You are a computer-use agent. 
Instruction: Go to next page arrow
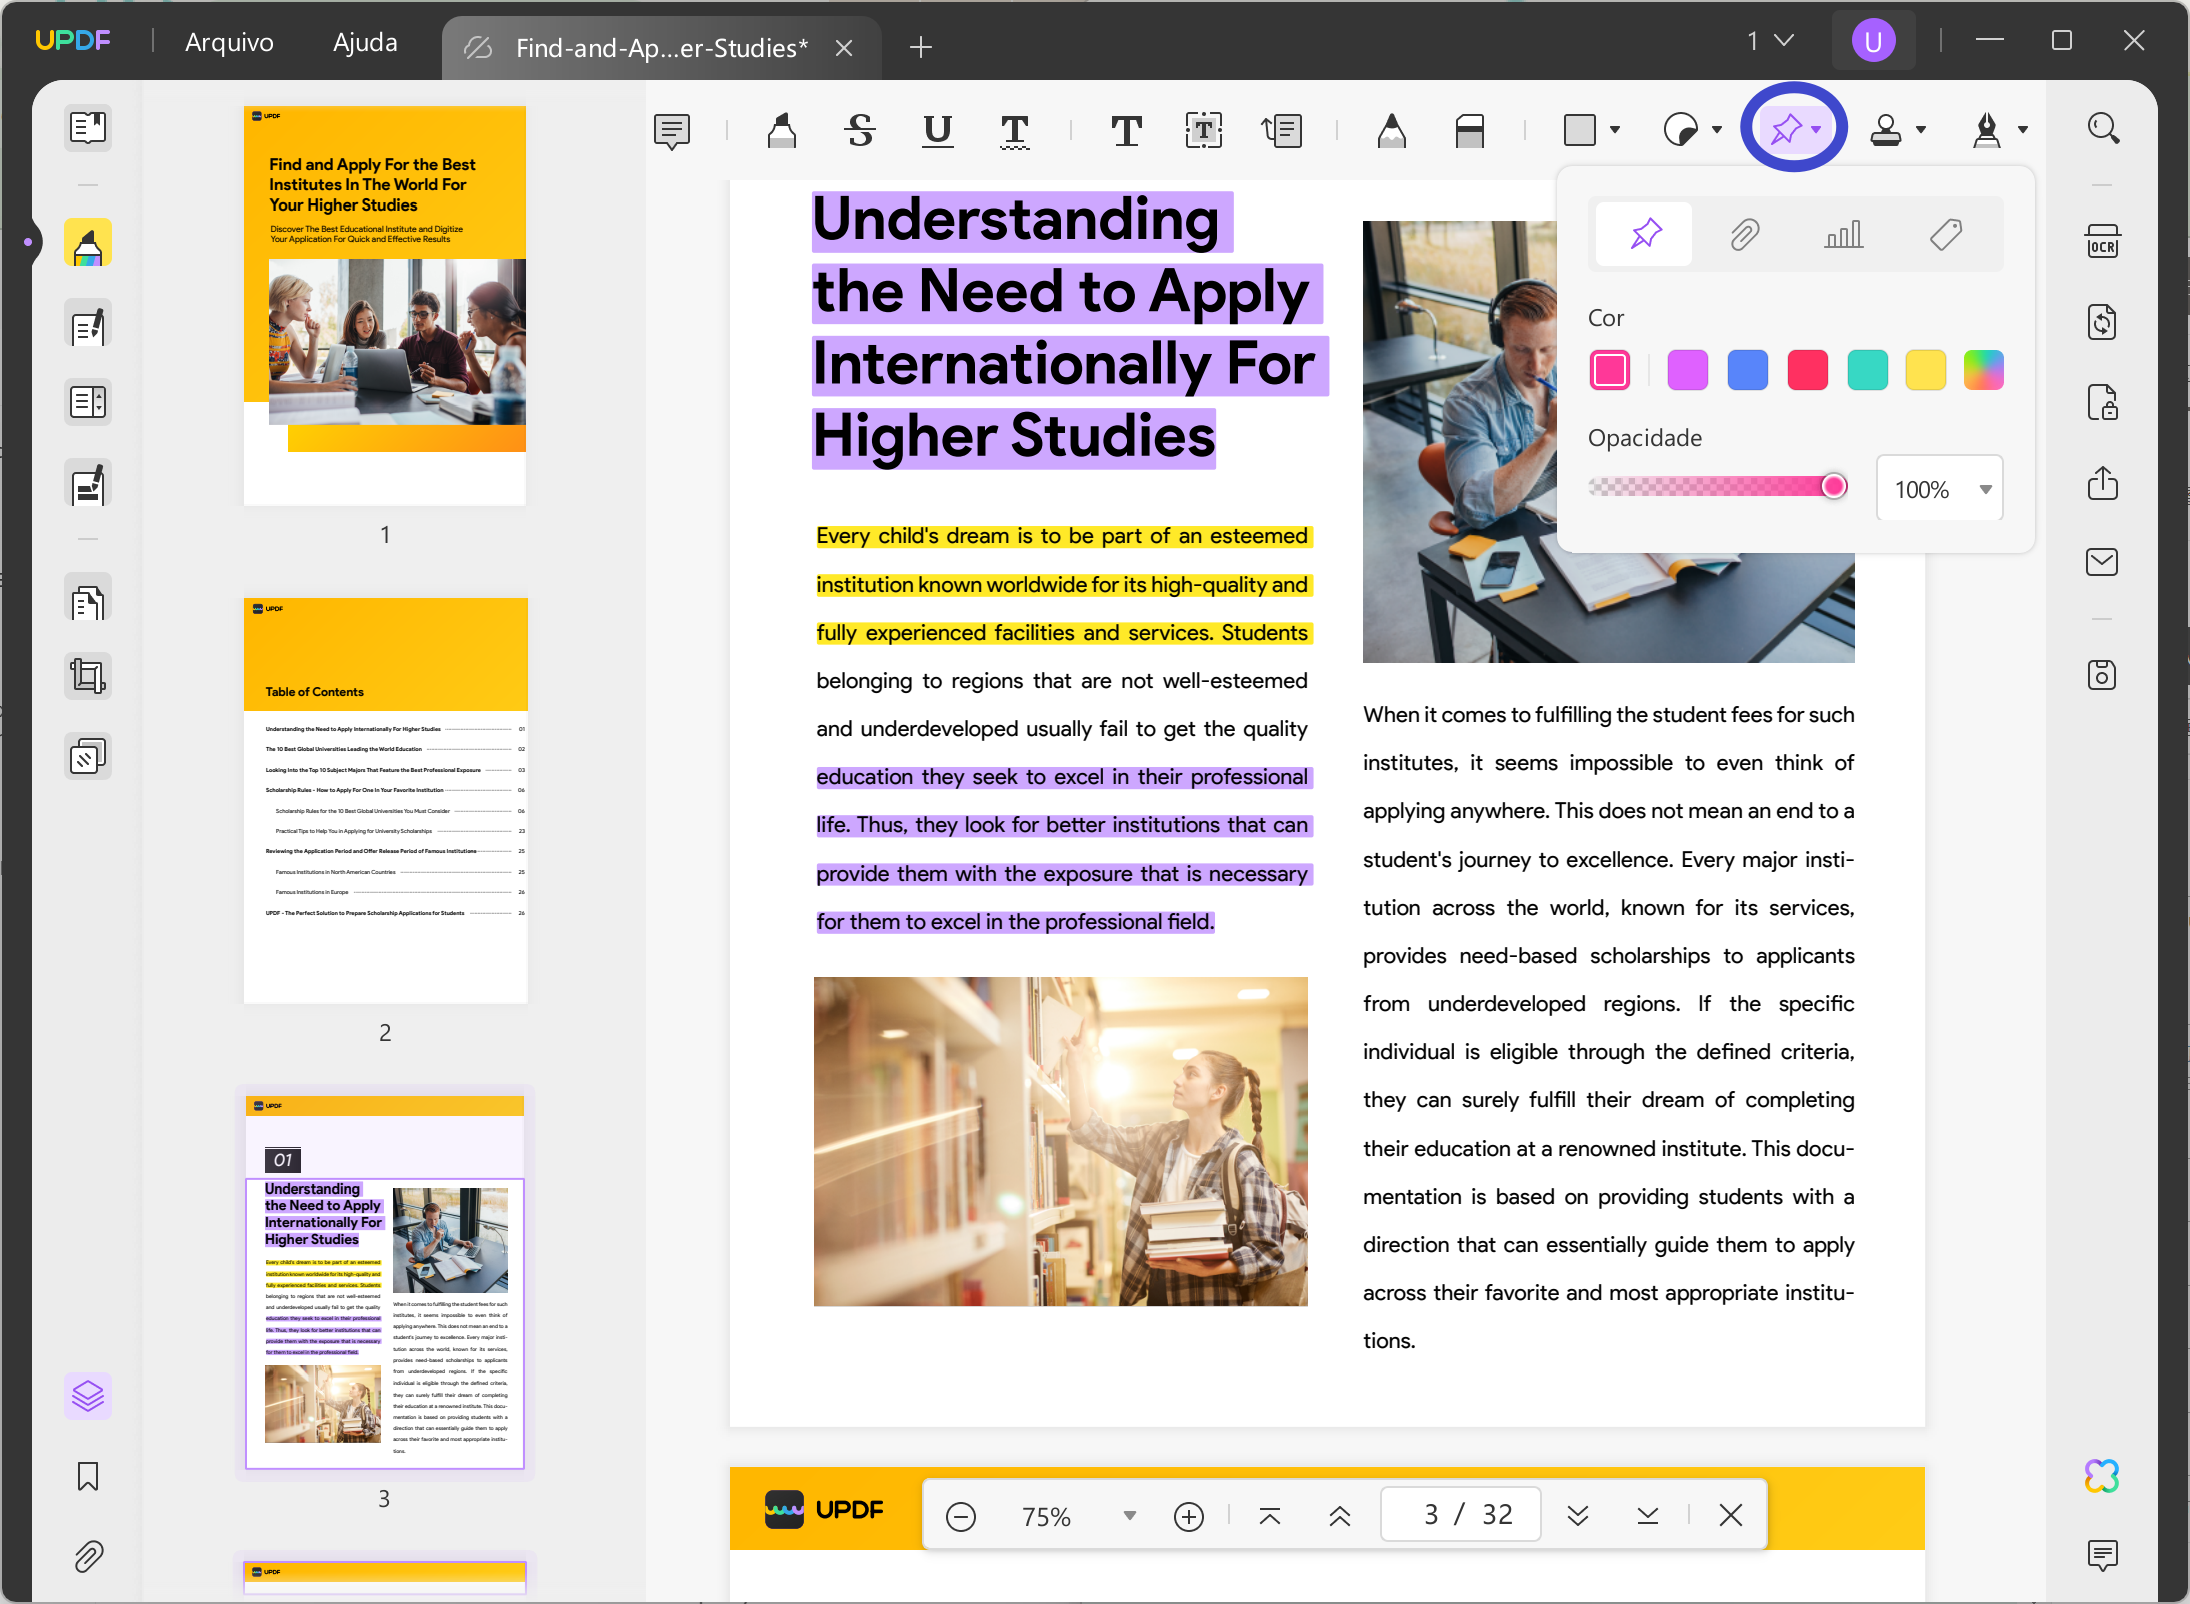[x=1577, y=1516]
